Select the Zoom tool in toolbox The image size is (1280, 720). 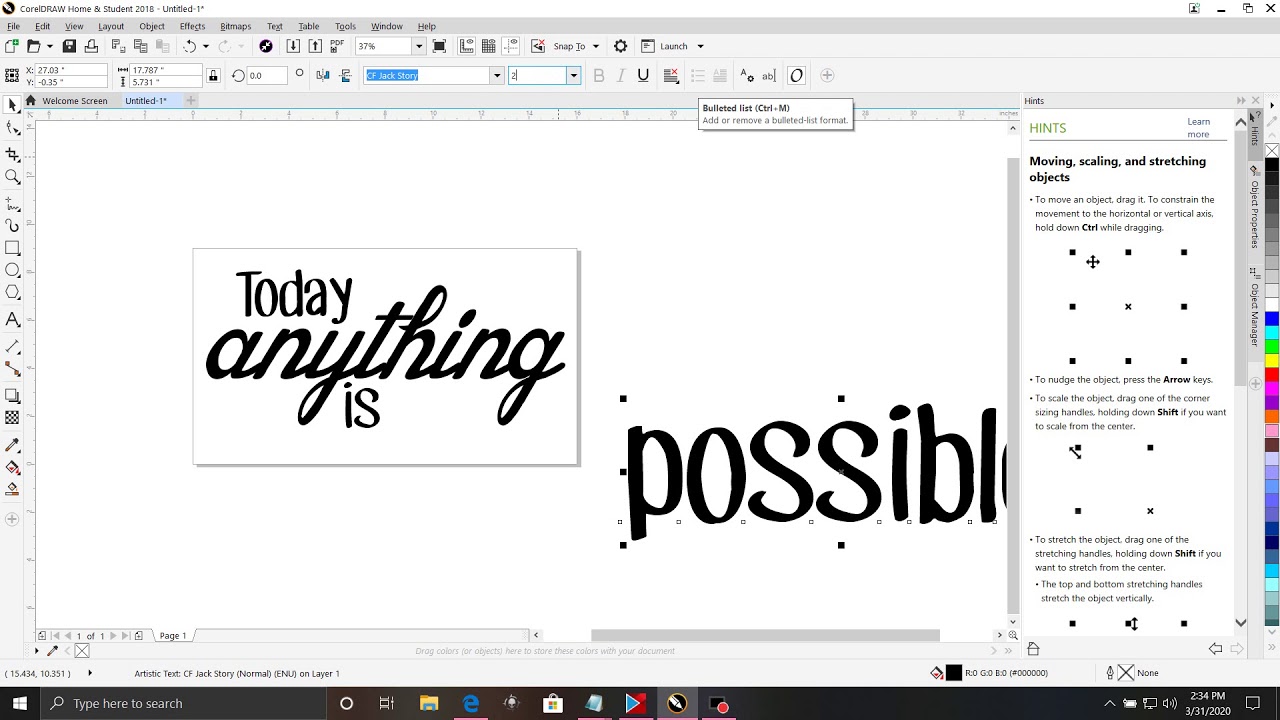pyautogui.click(x=12, y=177)
